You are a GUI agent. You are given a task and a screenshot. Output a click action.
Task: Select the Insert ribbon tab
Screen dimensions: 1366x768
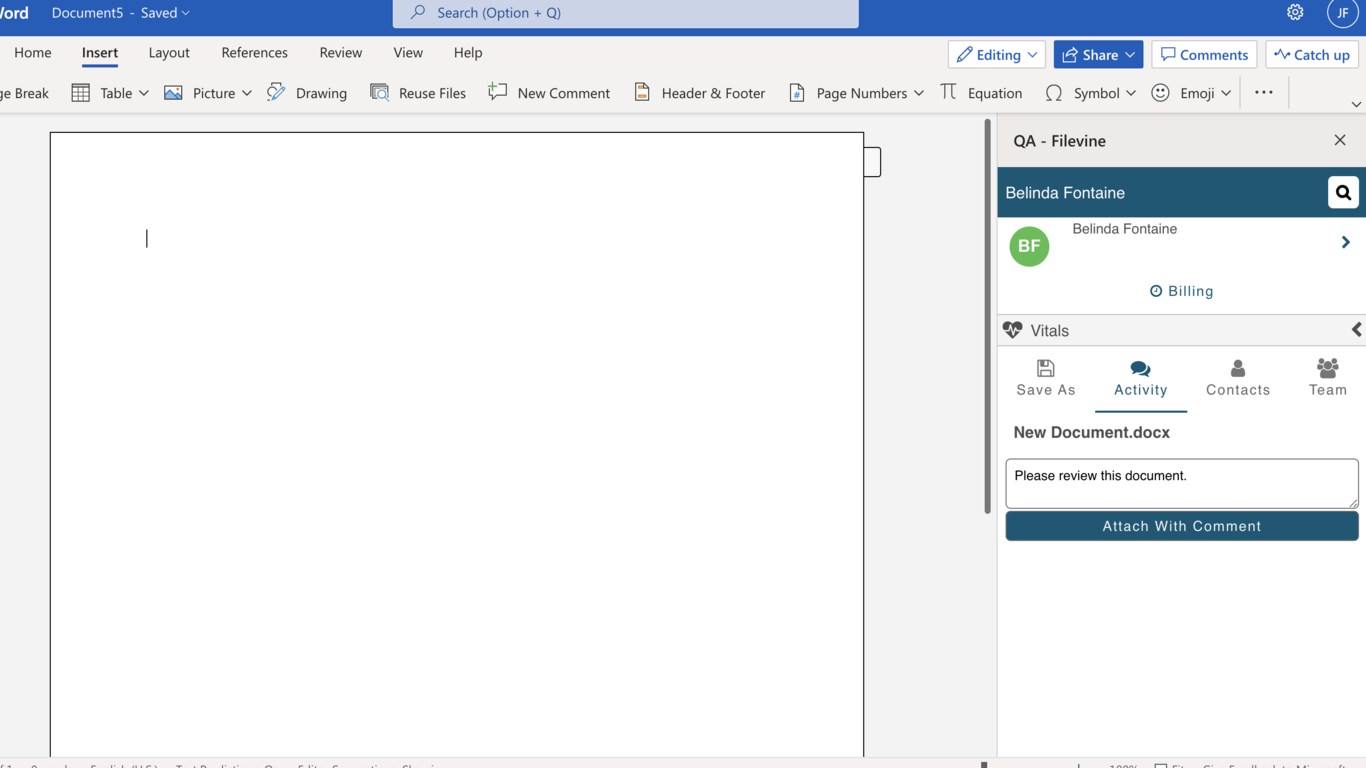(100, 53)
